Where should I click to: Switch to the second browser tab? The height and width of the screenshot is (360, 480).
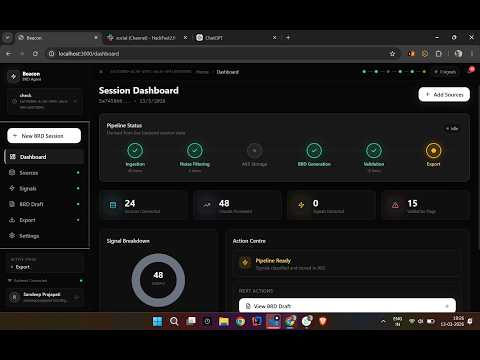pyautogui.click(x=147, y=38)
